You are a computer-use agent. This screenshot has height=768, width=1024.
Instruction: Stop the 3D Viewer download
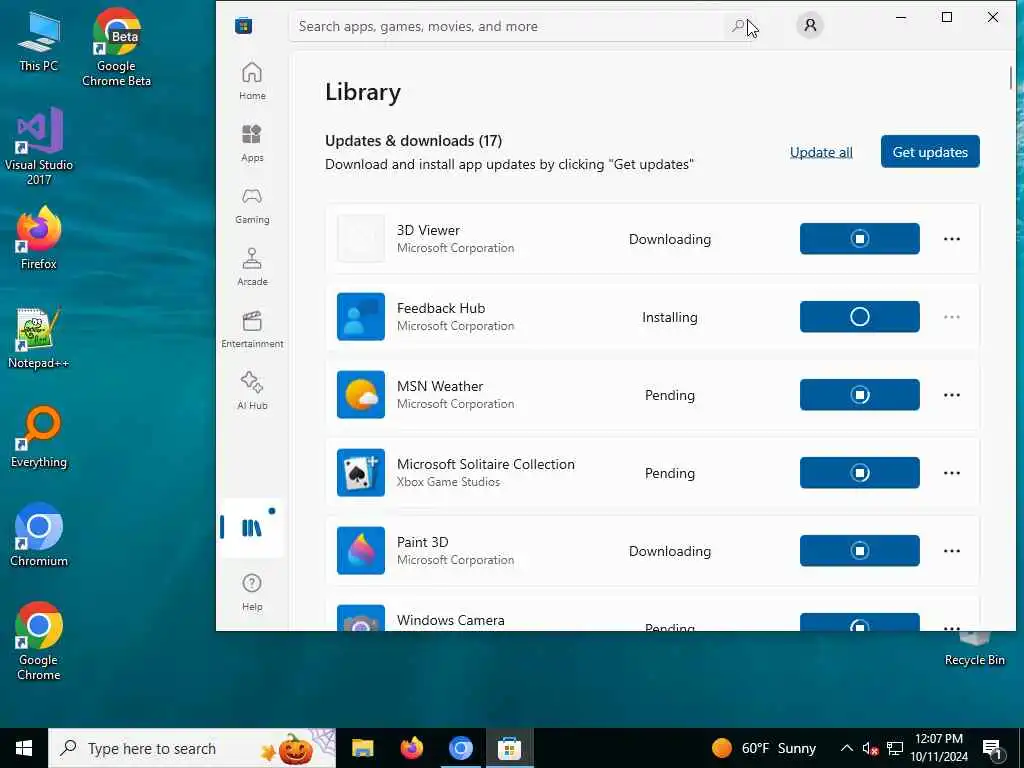click(x=859, y=239)
